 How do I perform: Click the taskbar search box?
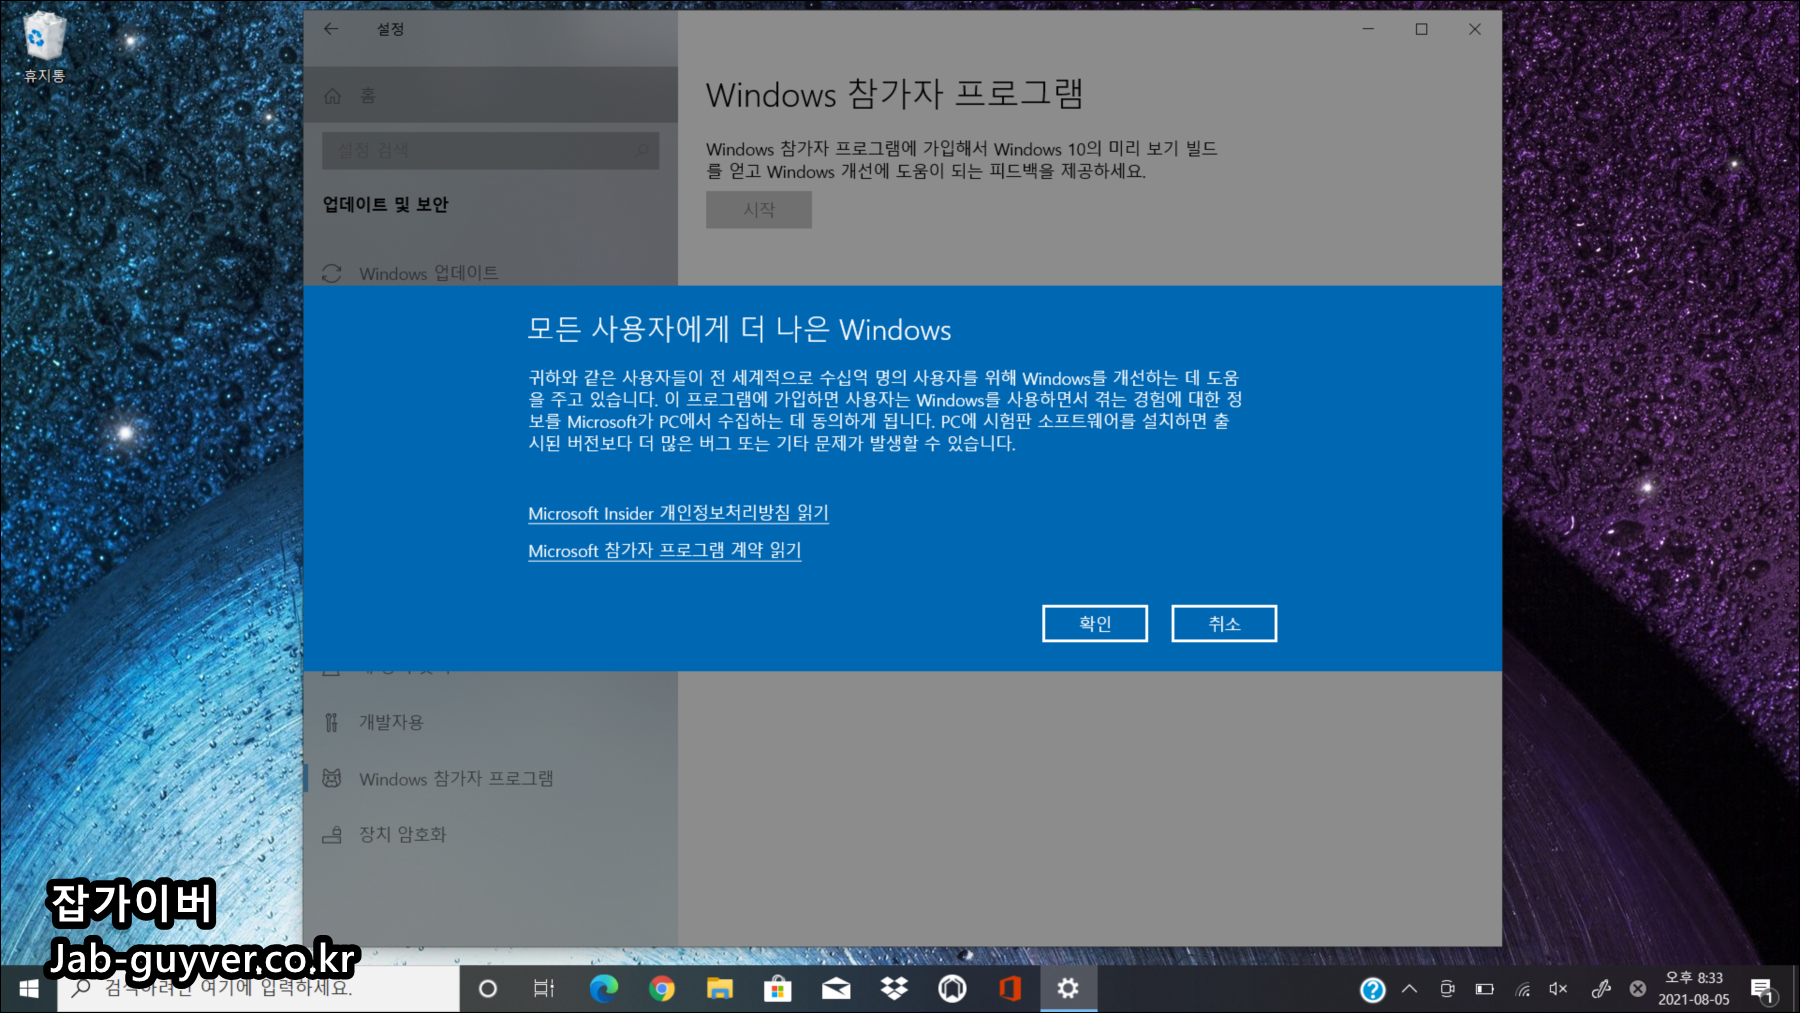[258, 989]
